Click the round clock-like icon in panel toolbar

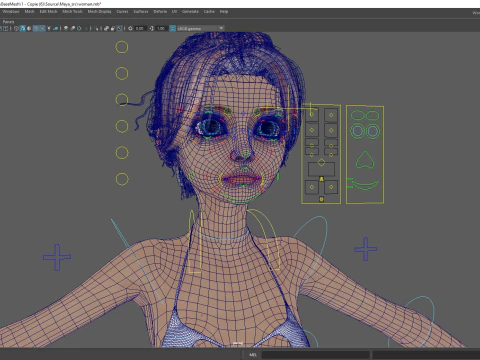click(16, 28)
